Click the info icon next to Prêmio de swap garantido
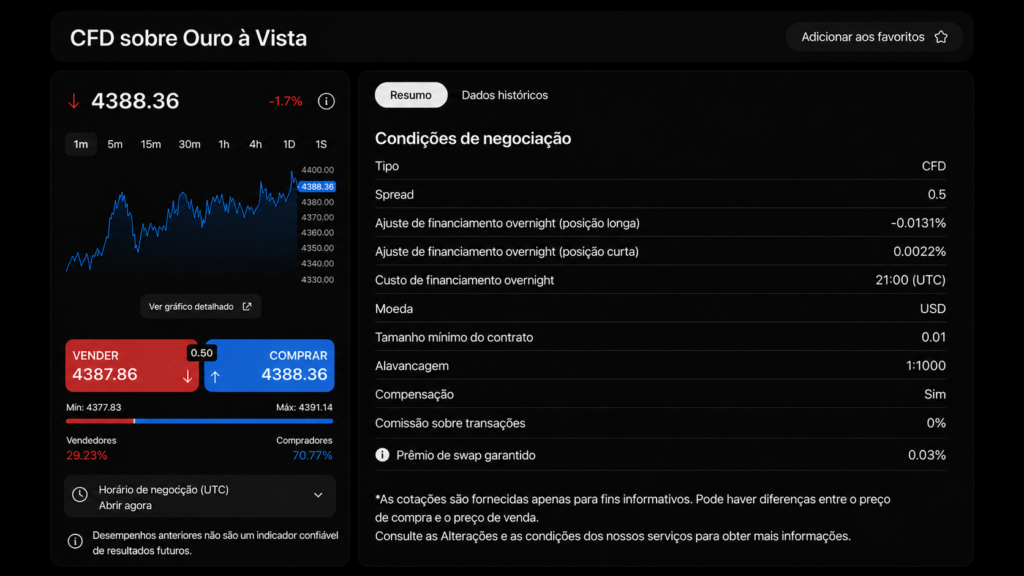The width and height of the screenshot is (1024, 576). [x=382, y=455]
